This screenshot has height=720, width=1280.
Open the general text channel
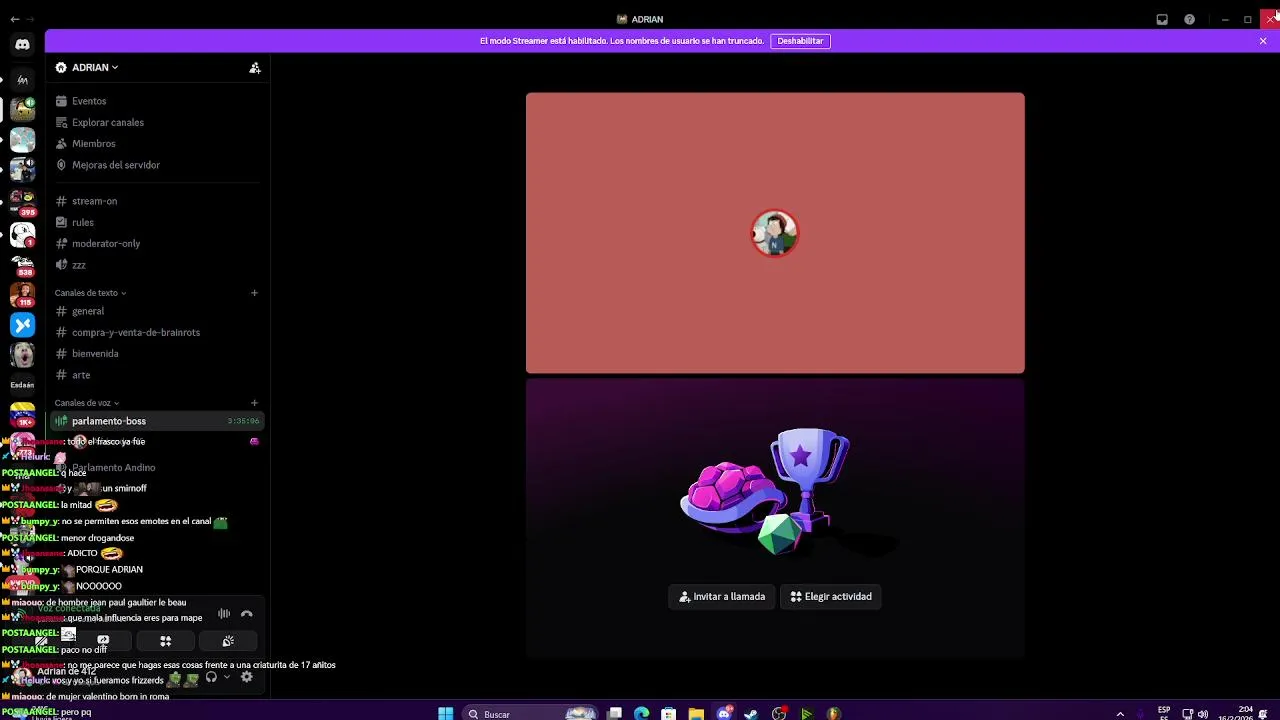[158, 311]
